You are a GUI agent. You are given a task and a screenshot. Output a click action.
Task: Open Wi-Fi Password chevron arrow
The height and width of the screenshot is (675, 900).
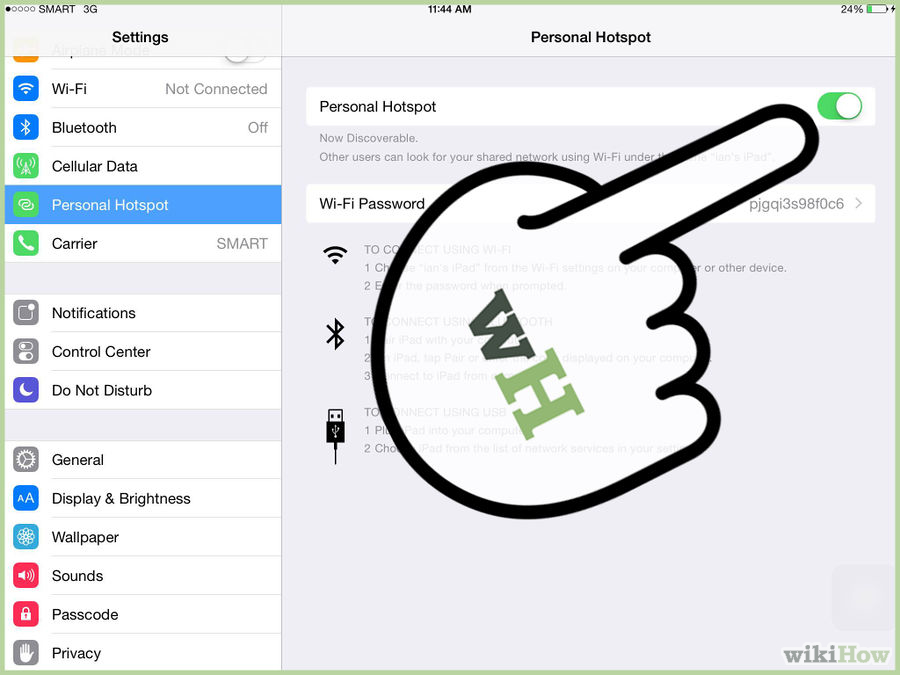(x=859, y=203)
